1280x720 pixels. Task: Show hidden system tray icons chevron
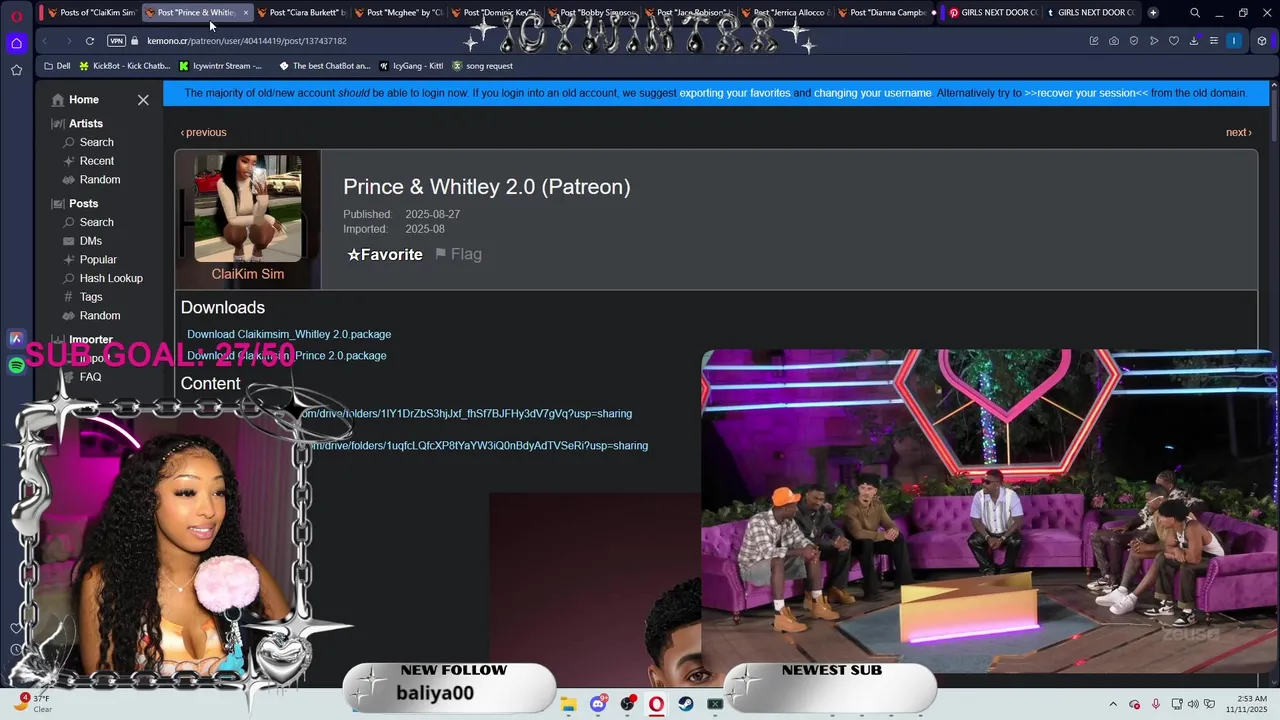coord(1113,704)
